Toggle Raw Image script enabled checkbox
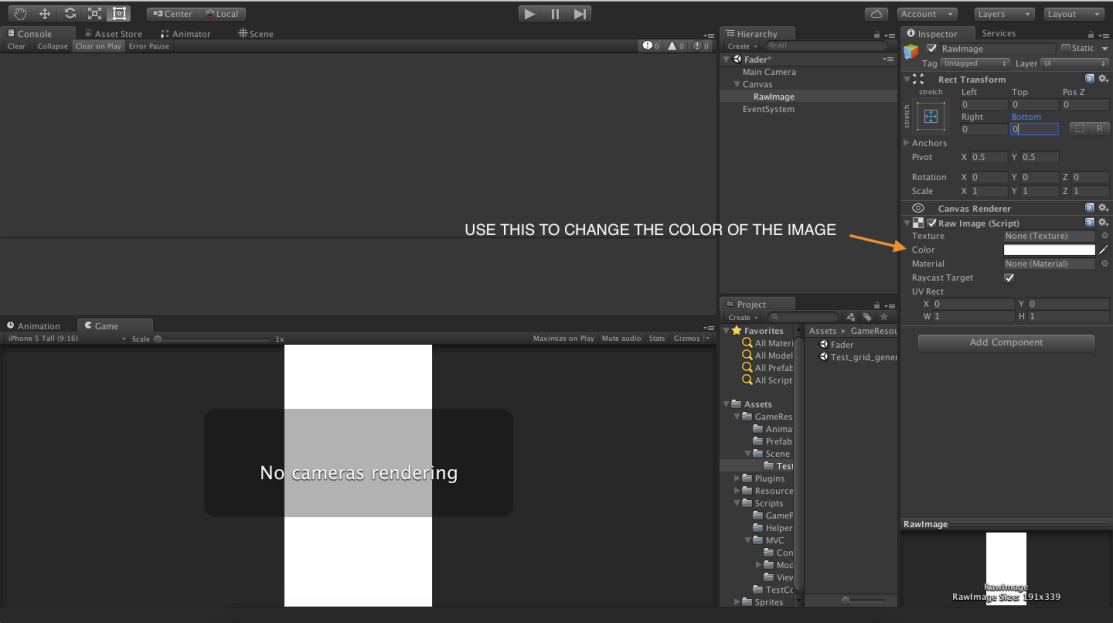This screenshot has width=1113, height=623. (x=932, y=223)
